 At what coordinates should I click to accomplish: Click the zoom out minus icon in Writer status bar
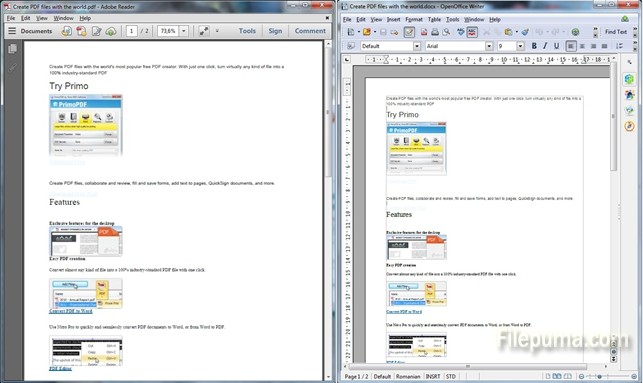click(581, 376)
